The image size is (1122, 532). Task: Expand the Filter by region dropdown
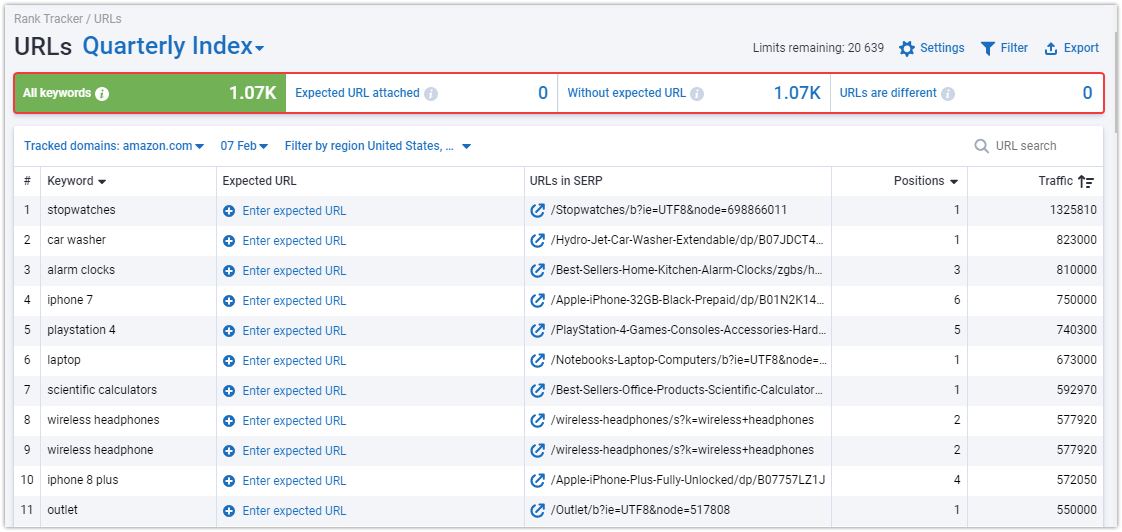[x=378, y=146]
